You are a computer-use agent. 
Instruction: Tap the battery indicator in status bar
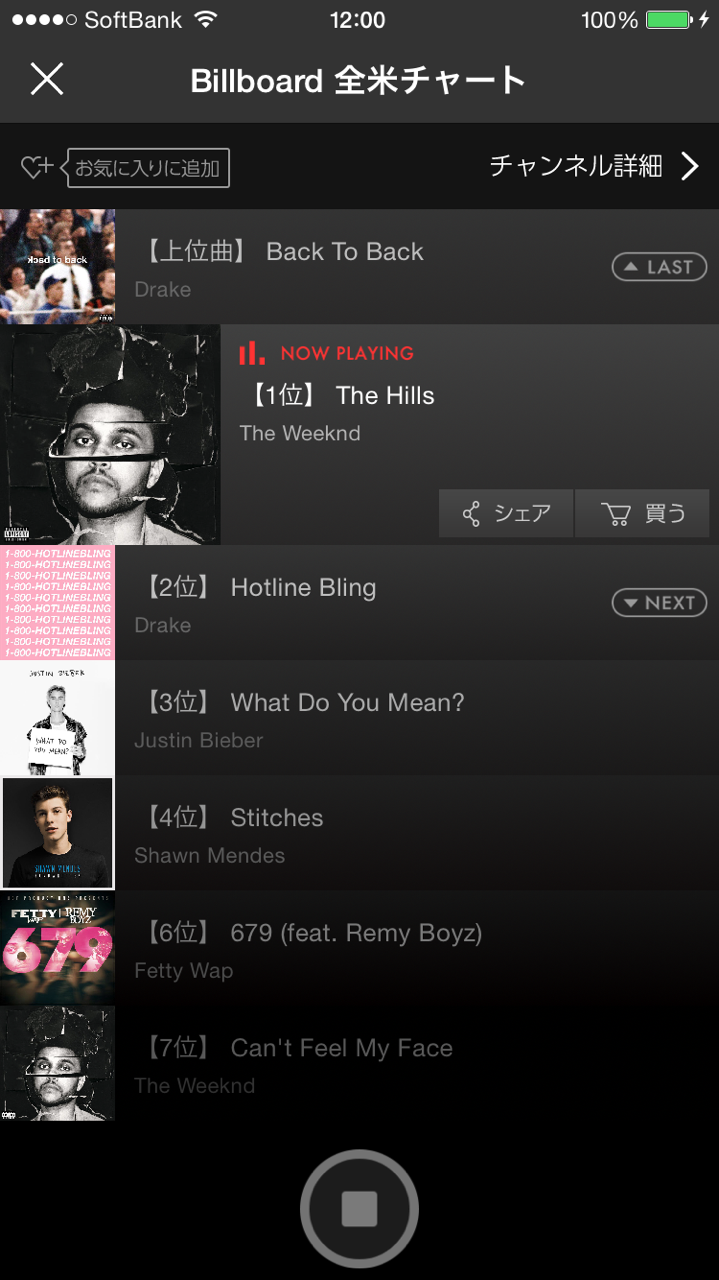click(x=667, y=20)
